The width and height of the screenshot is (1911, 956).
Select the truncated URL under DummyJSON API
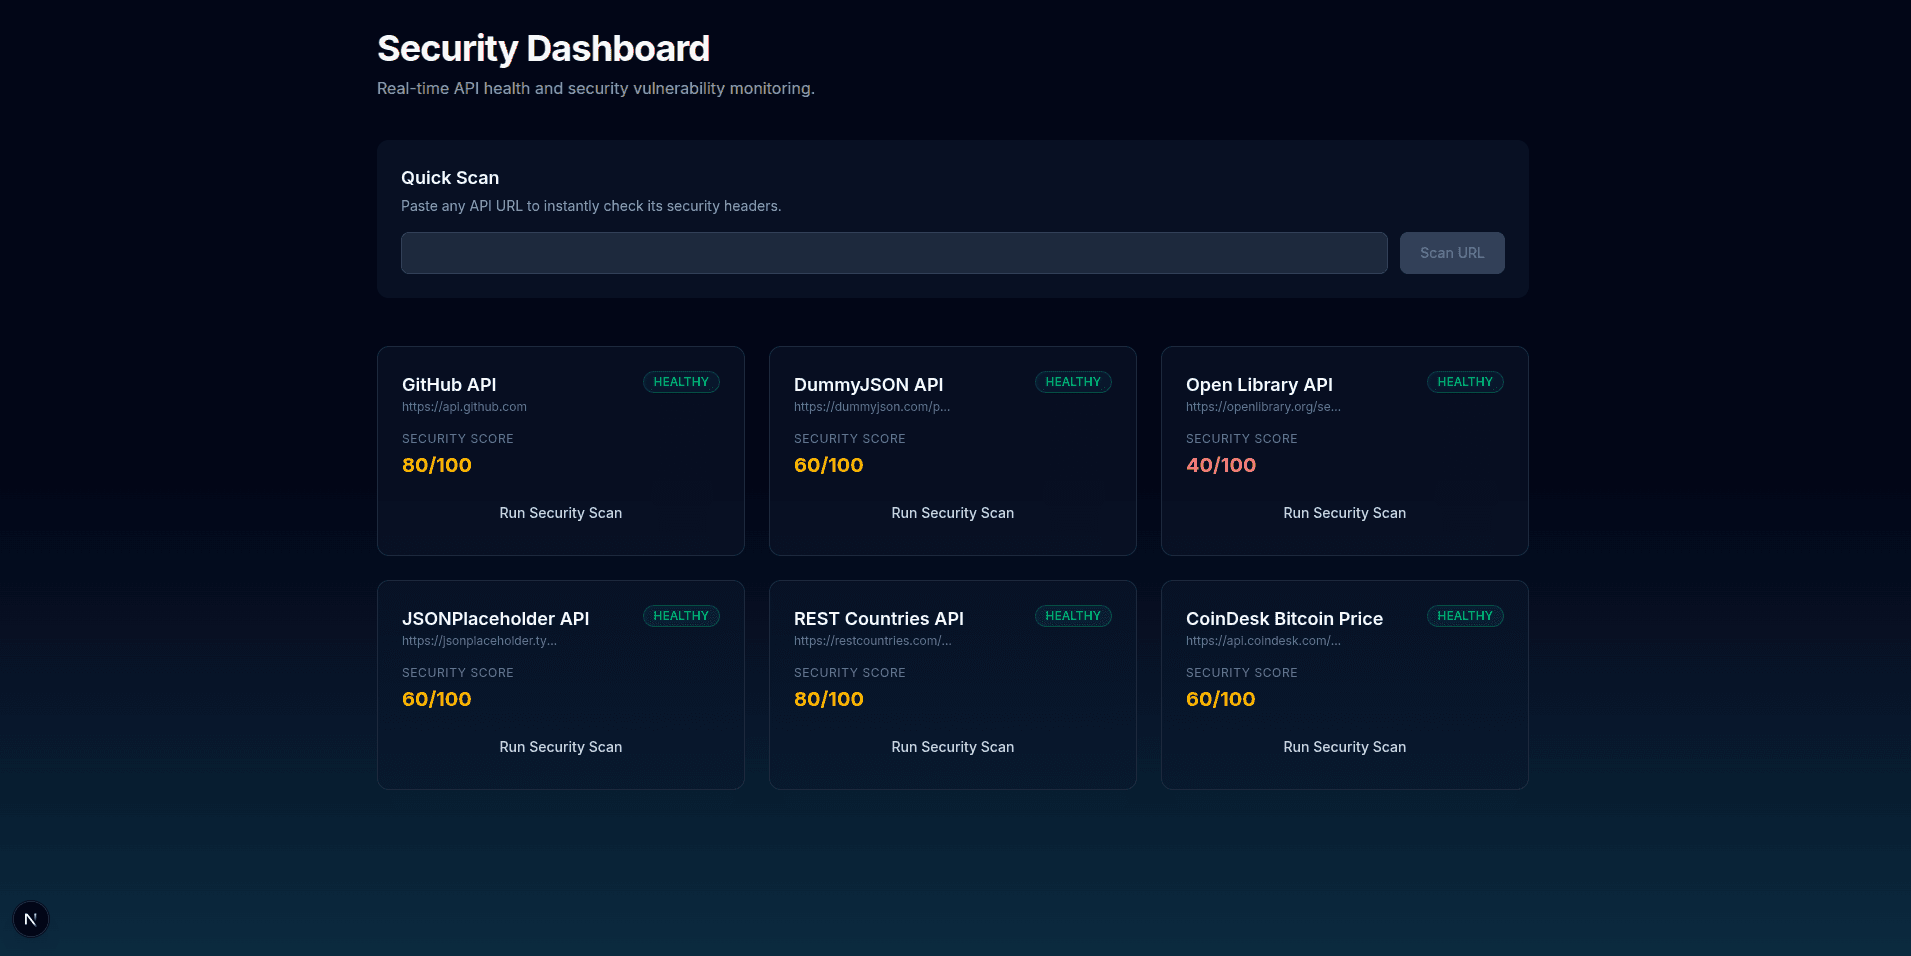(x=871, y=406)
